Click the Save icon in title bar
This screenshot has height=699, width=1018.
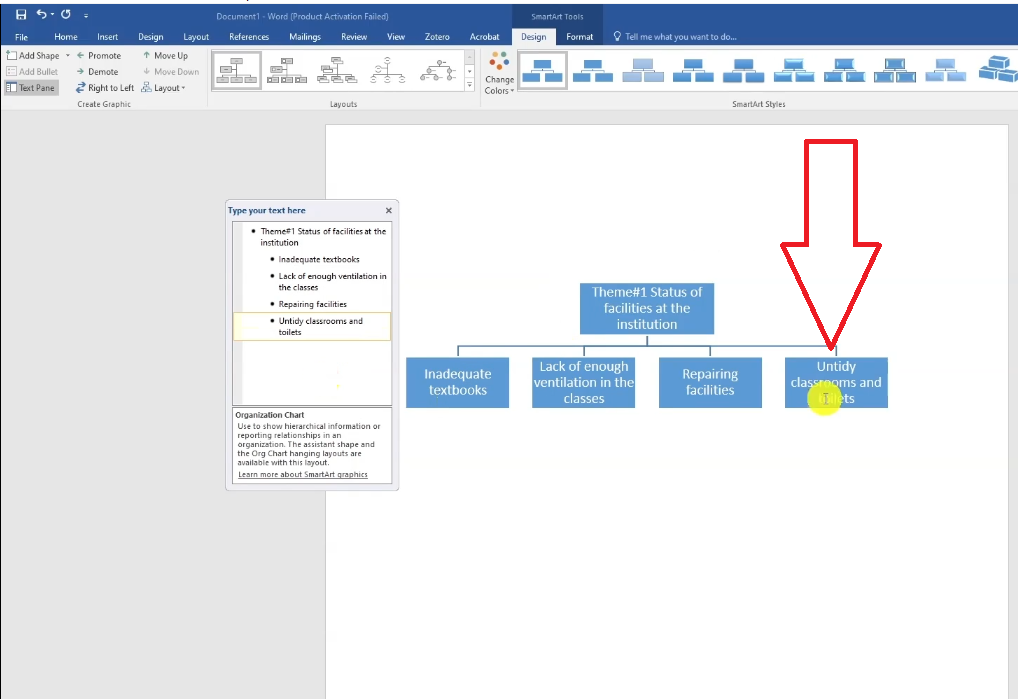[x=21, y=15]
